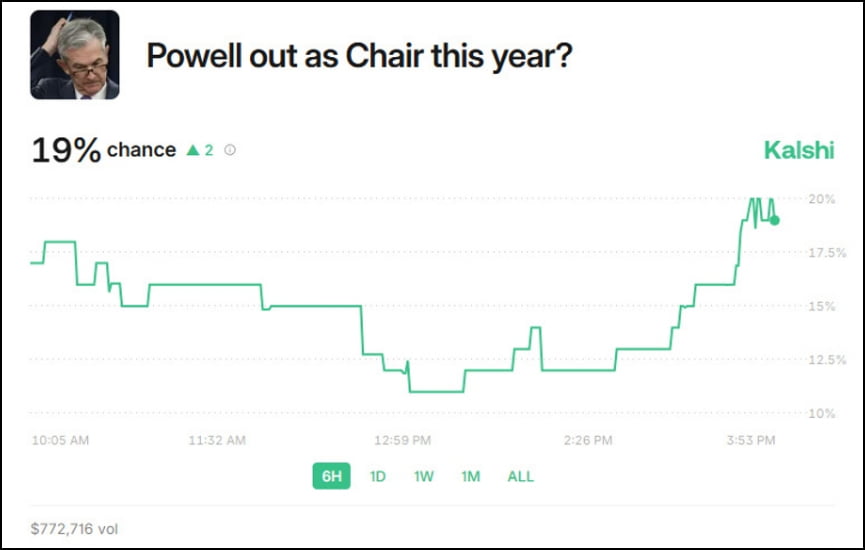
Task: Show the ALL time range
Action: click(520, 476)
